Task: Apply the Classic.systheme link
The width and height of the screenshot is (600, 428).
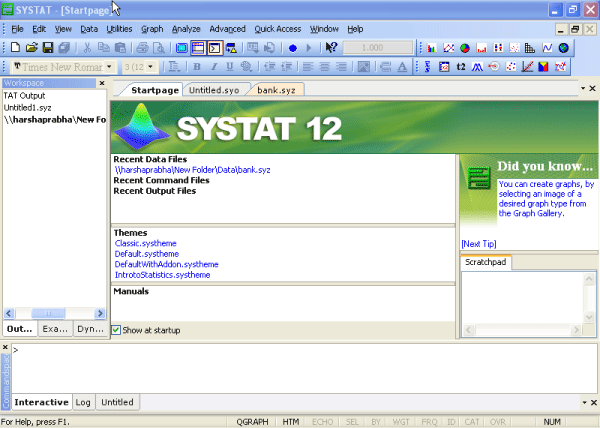Action: coord(145,243)
